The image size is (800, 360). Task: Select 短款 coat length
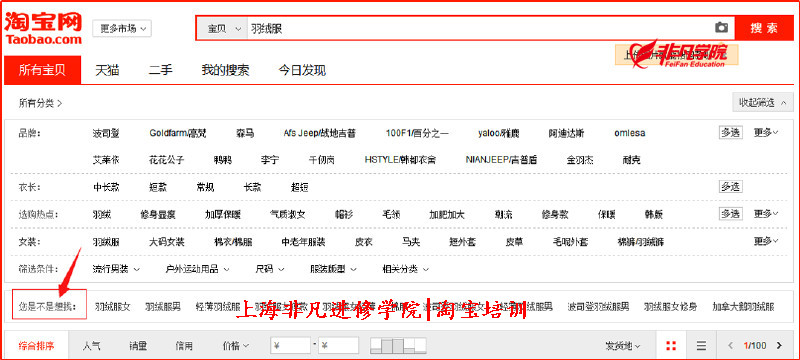pyautogui.click(x=158, y=187)
